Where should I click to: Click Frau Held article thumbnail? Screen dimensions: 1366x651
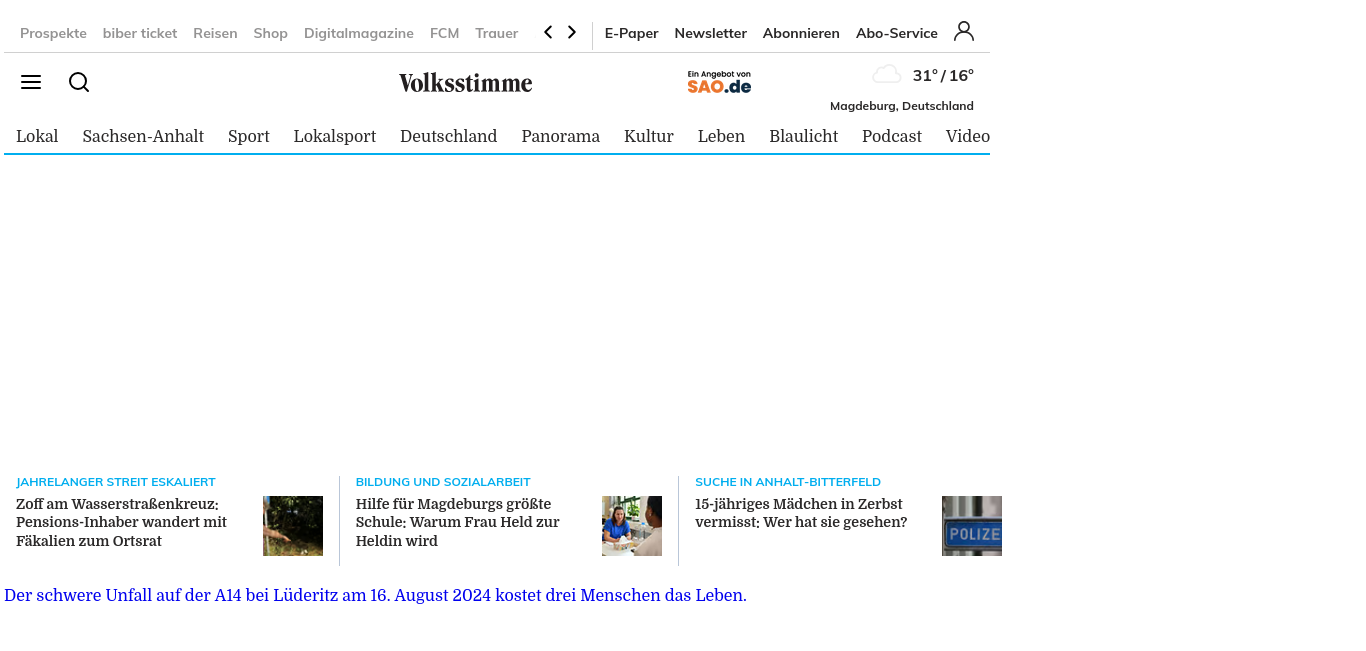tap(632, 526)
